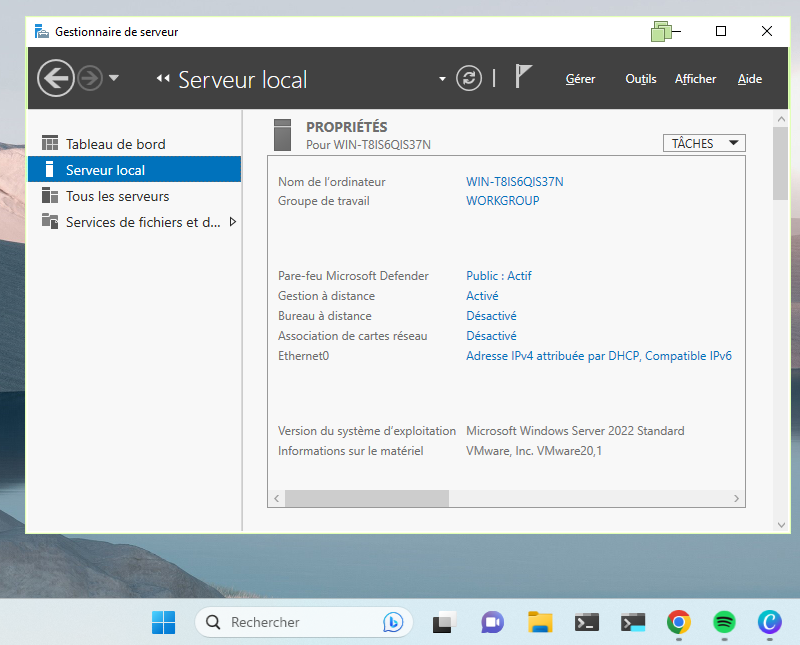Click the refresh icon in the toolbar

[x=468, y=78]
